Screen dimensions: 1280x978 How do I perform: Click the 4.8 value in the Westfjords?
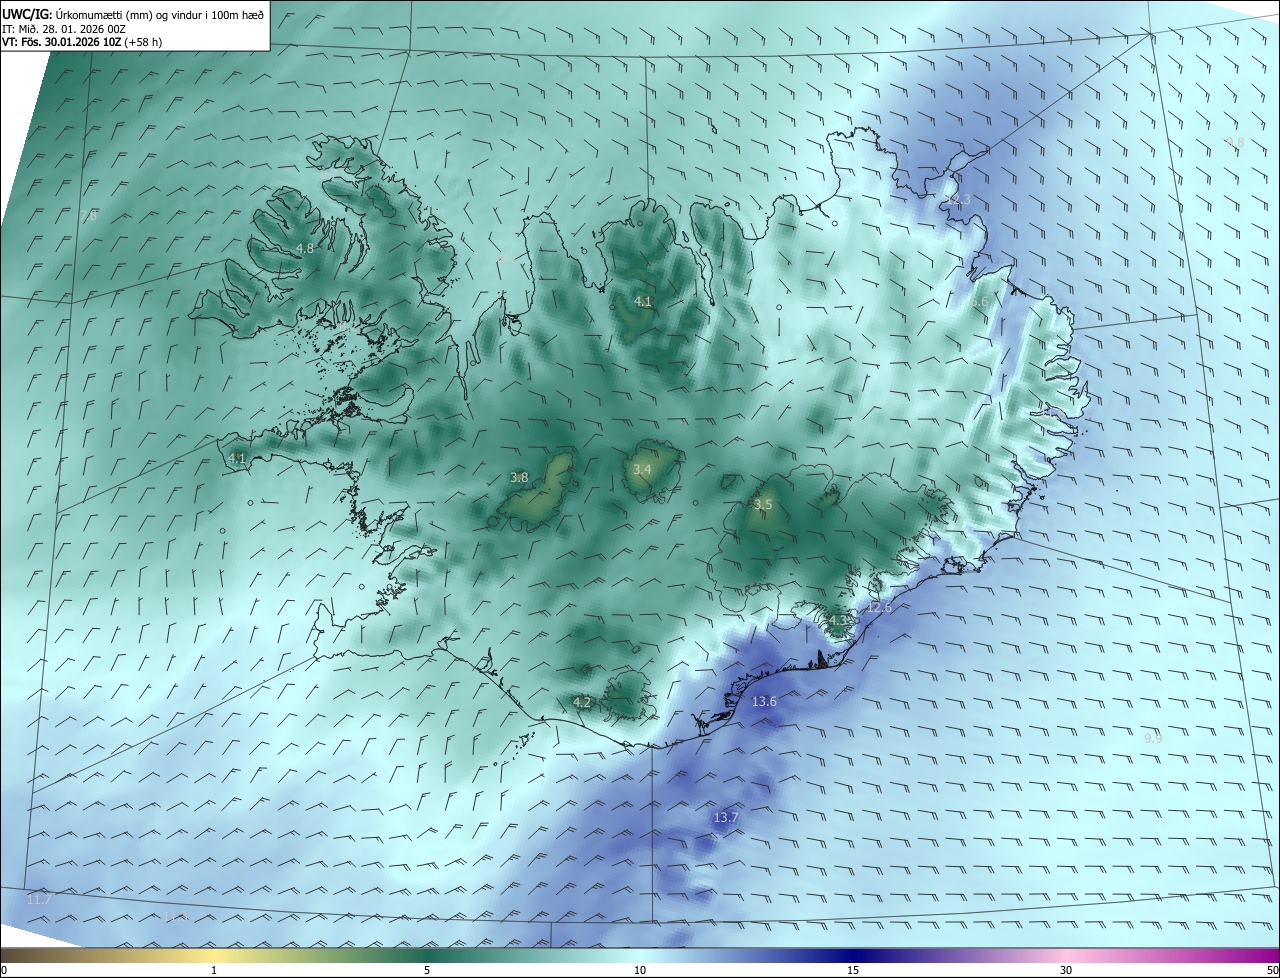[x=305, y=248]
